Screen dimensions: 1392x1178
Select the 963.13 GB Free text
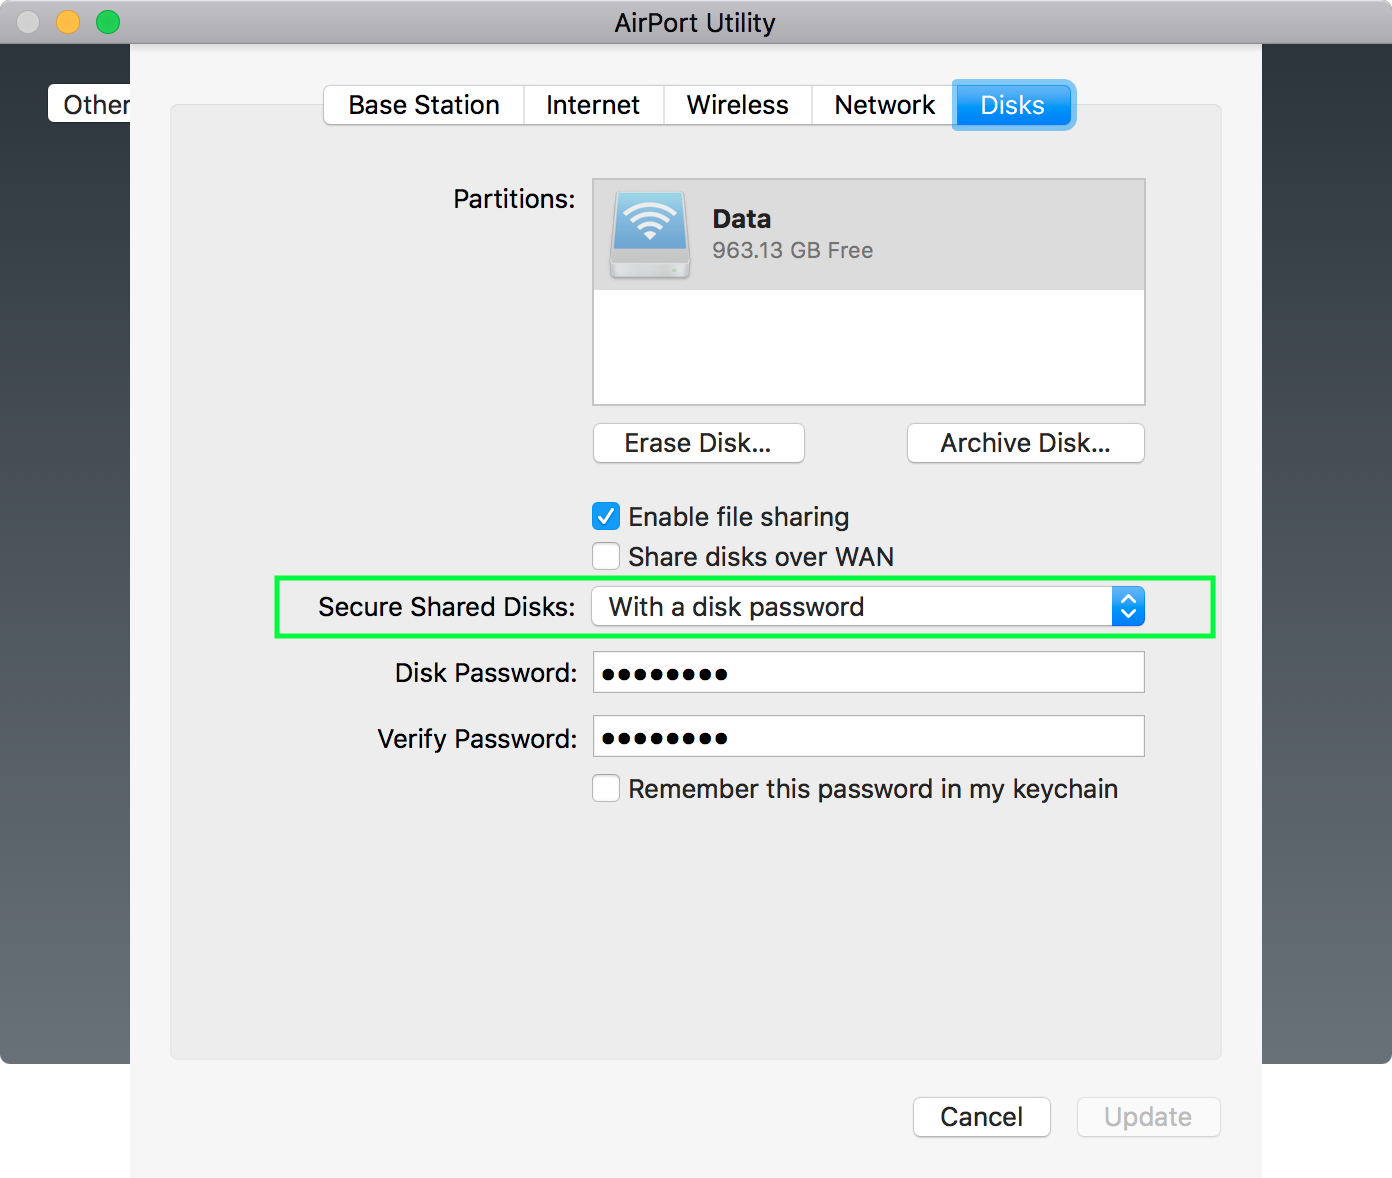click(x=793, y=251)
